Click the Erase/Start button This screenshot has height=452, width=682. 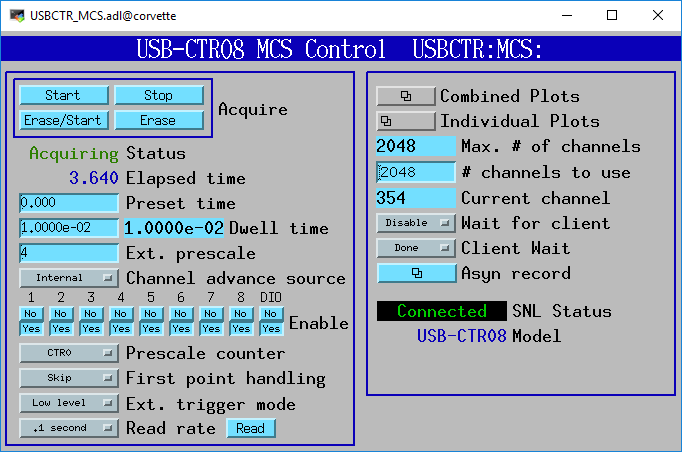coord(64,120)
